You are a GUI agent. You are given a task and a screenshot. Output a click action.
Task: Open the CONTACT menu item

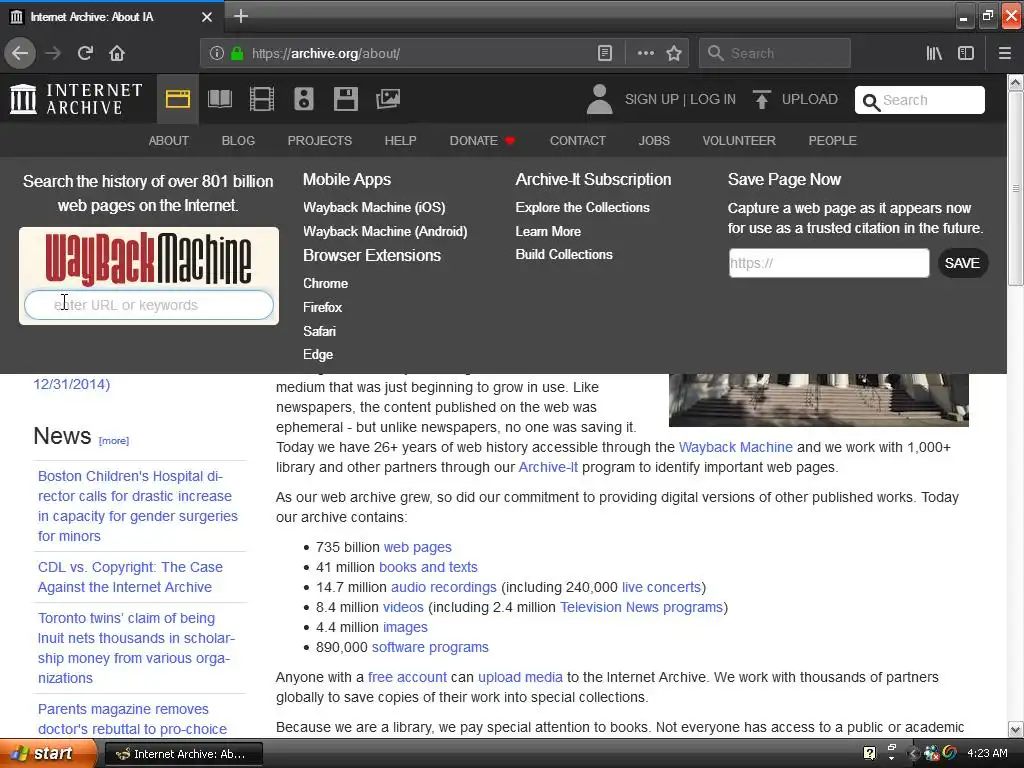577,140
